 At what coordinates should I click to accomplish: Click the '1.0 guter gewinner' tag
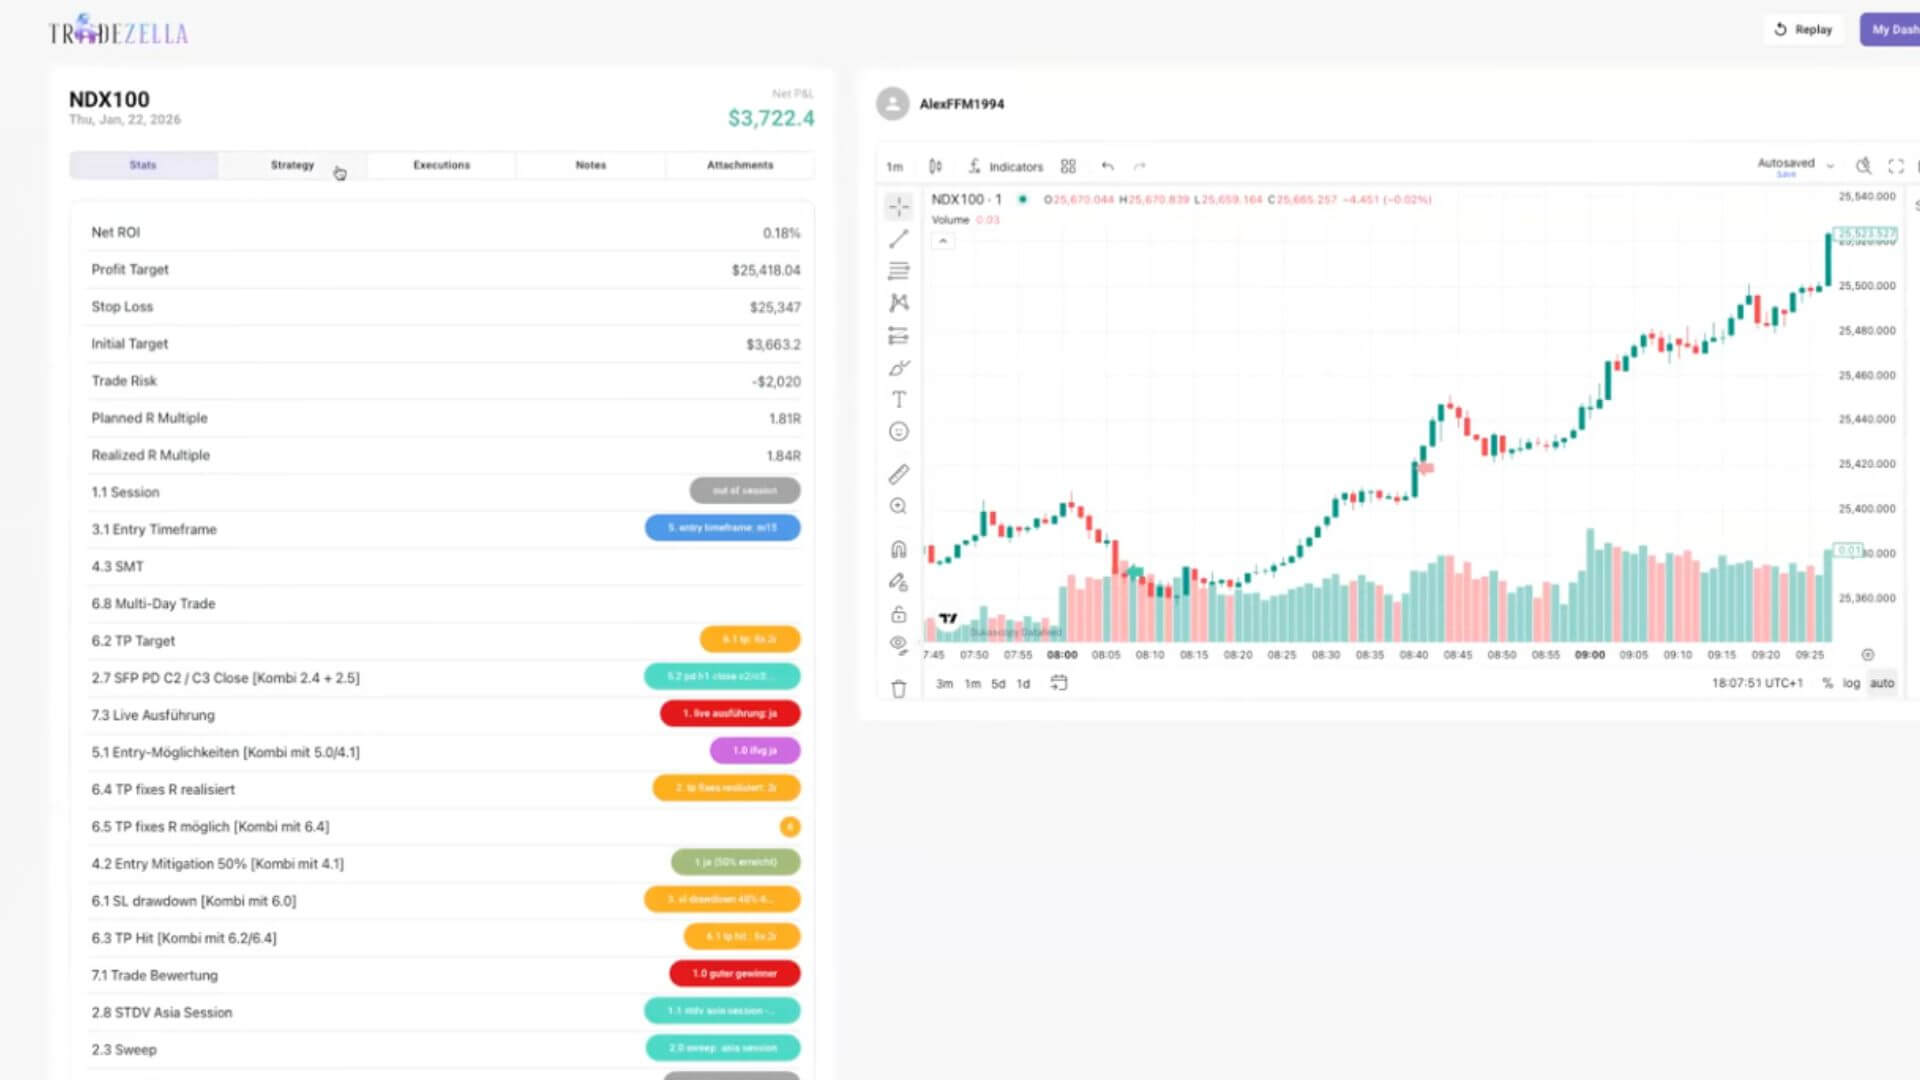point(733,973)
